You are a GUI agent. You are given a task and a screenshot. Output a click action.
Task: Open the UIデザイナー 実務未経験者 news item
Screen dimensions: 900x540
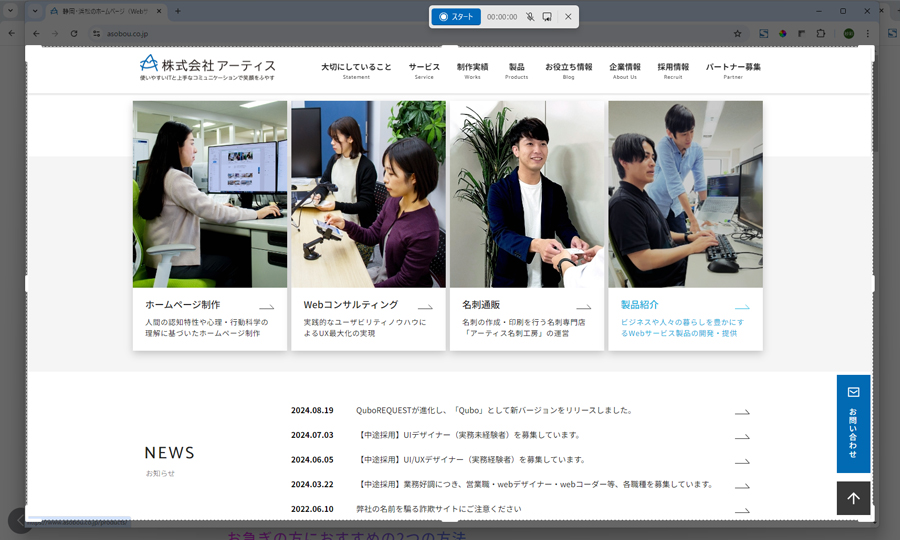coord(470,435)
